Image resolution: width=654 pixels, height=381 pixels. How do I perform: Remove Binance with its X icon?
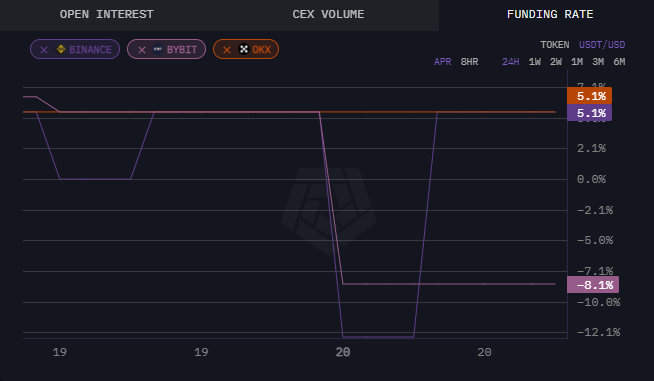click(x=44, y=50)
